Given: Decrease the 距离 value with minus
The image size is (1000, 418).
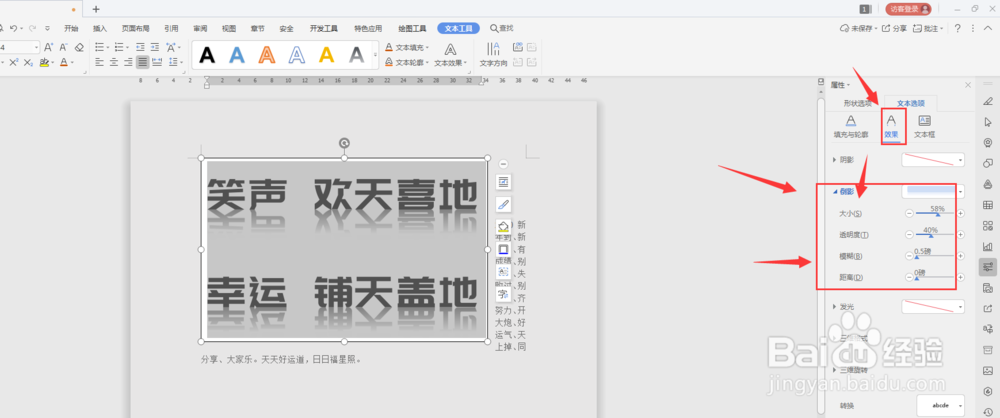Looking at the screenshot, I should [x=909, y=278].
